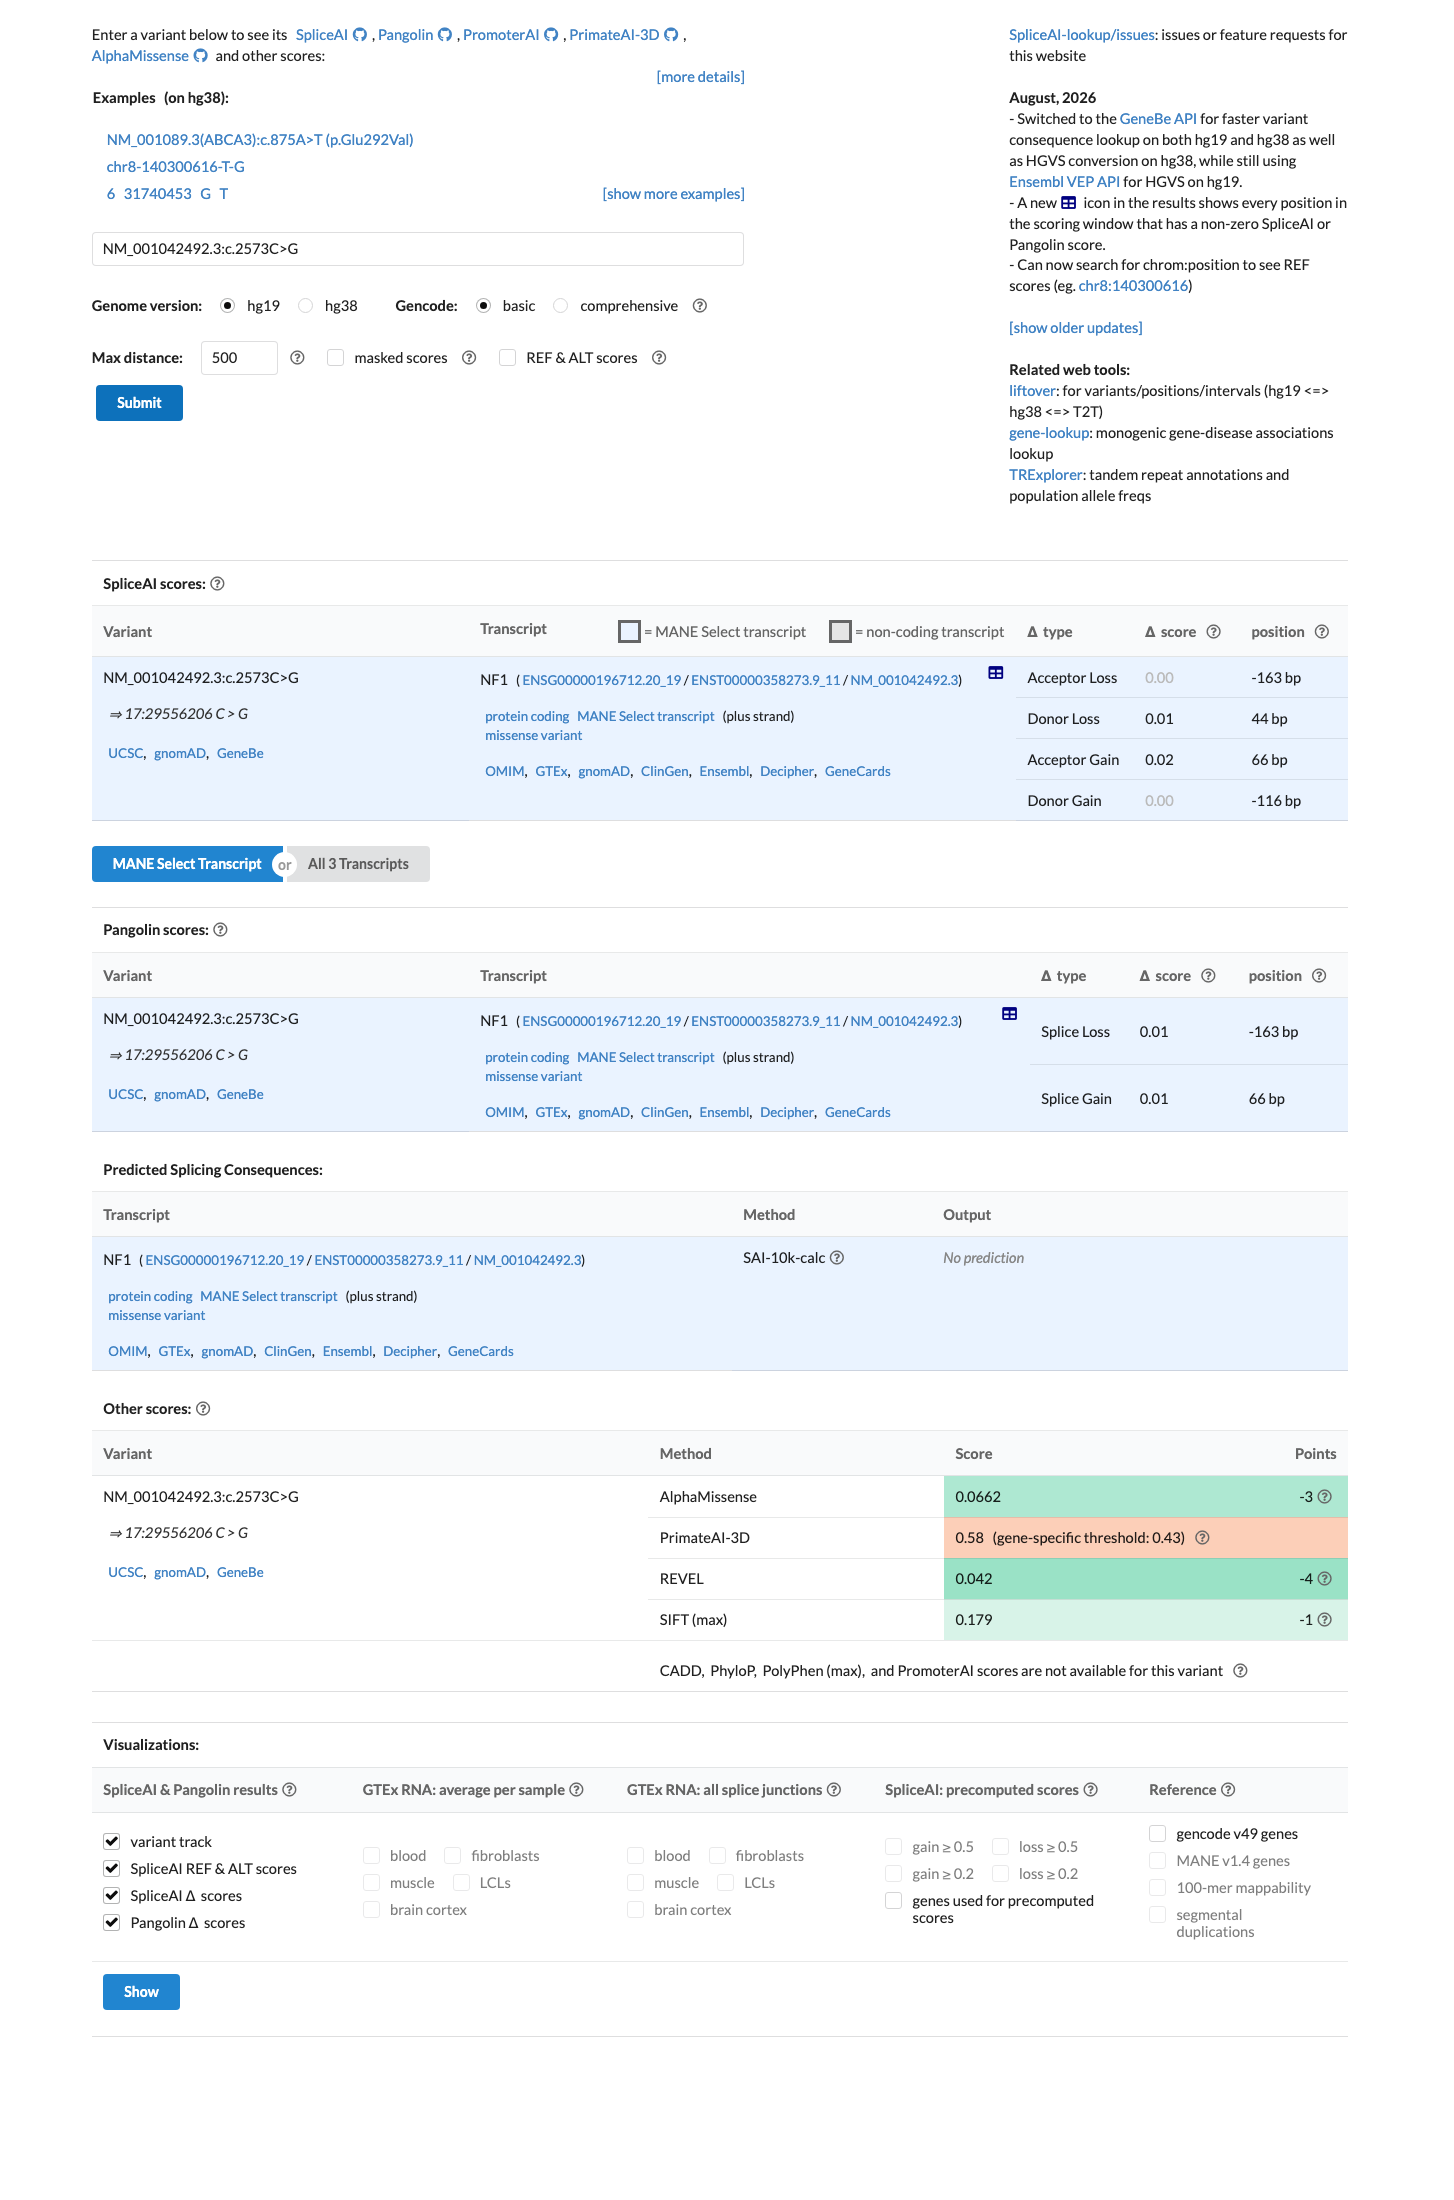Load example NM_001089.3(ABCA3):c.875A>T

point(260,140)
